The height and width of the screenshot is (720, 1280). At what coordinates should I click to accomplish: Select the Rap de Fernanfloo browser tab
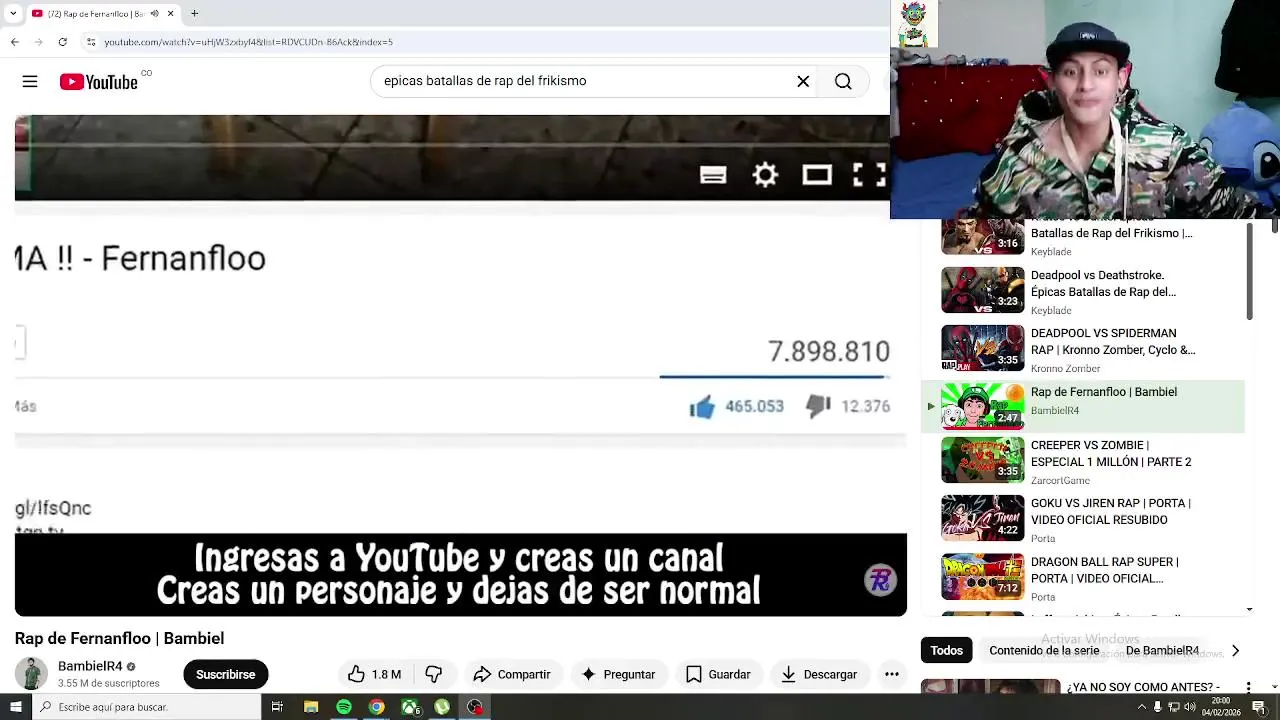pos(102,13)
